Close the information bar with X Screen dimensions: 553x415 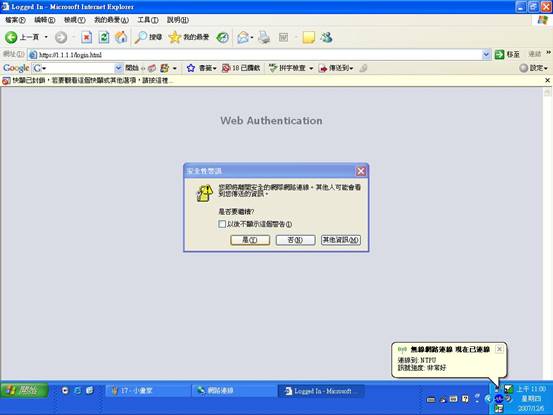pos(547,80)
